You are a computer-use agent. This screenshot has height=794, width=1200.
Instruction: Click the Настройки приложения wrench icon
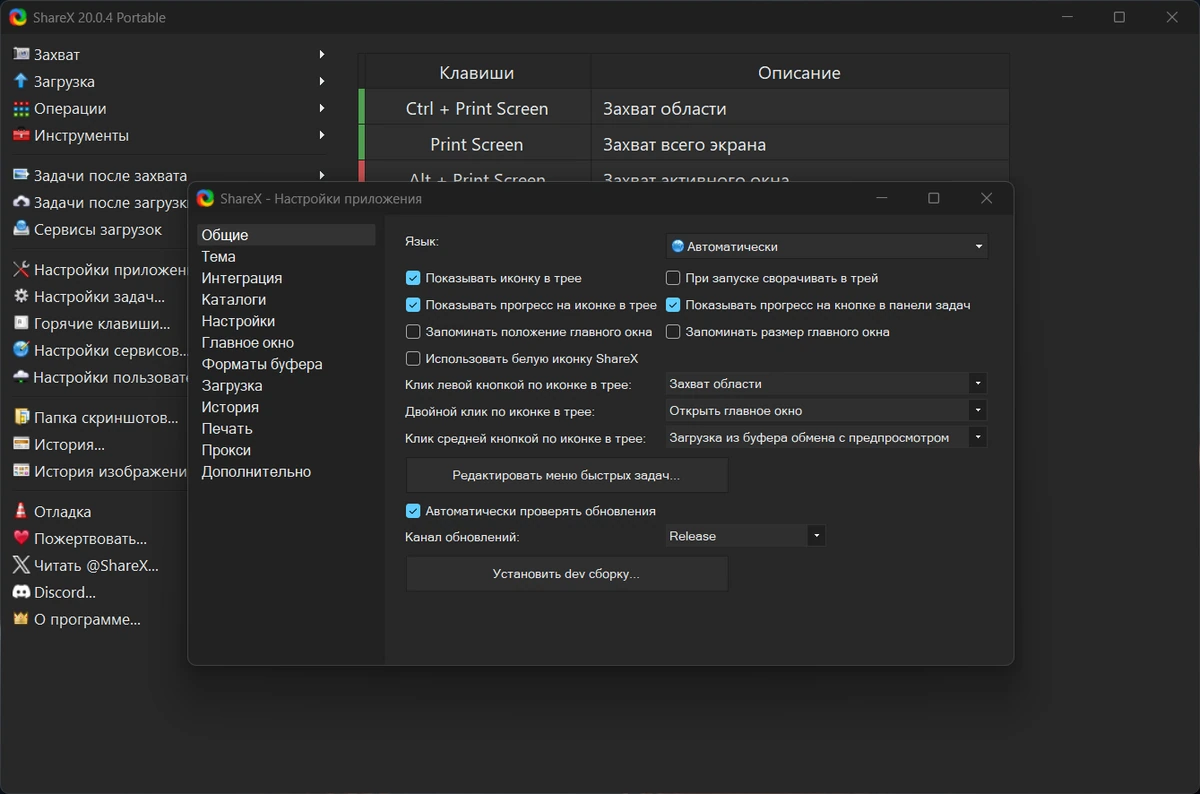coord(21,269)
